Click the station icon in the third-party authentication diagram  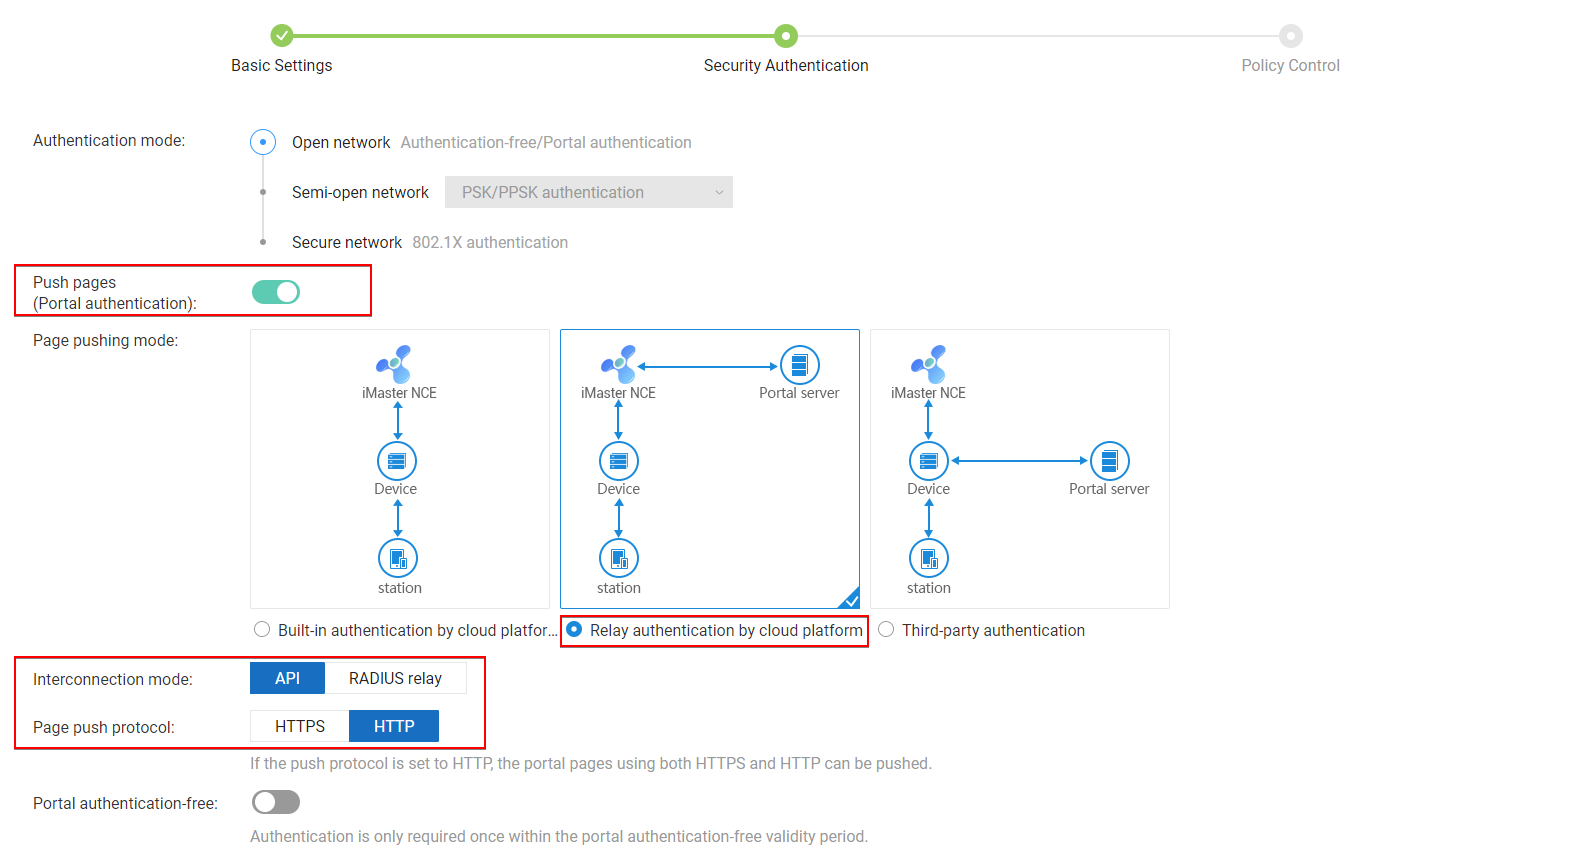coord(928,558)
